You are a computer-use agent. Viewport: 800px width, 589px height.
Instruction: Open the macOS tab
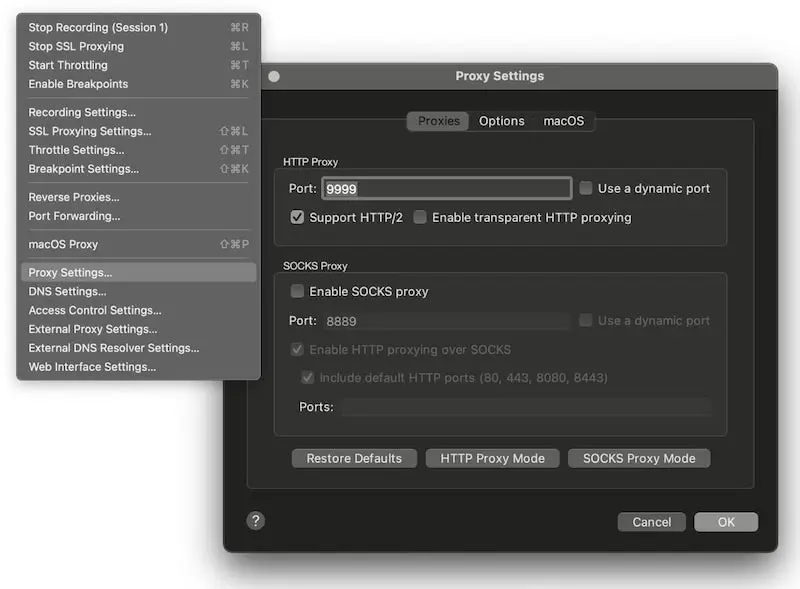click(564, 121)
